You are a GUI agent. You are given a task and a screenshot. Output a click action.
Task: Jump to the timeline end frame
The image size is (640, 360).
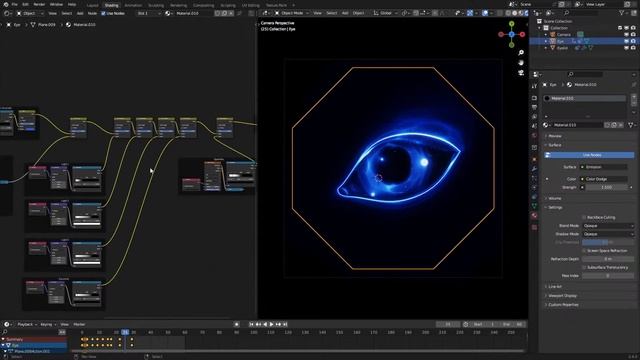point(285,324)
